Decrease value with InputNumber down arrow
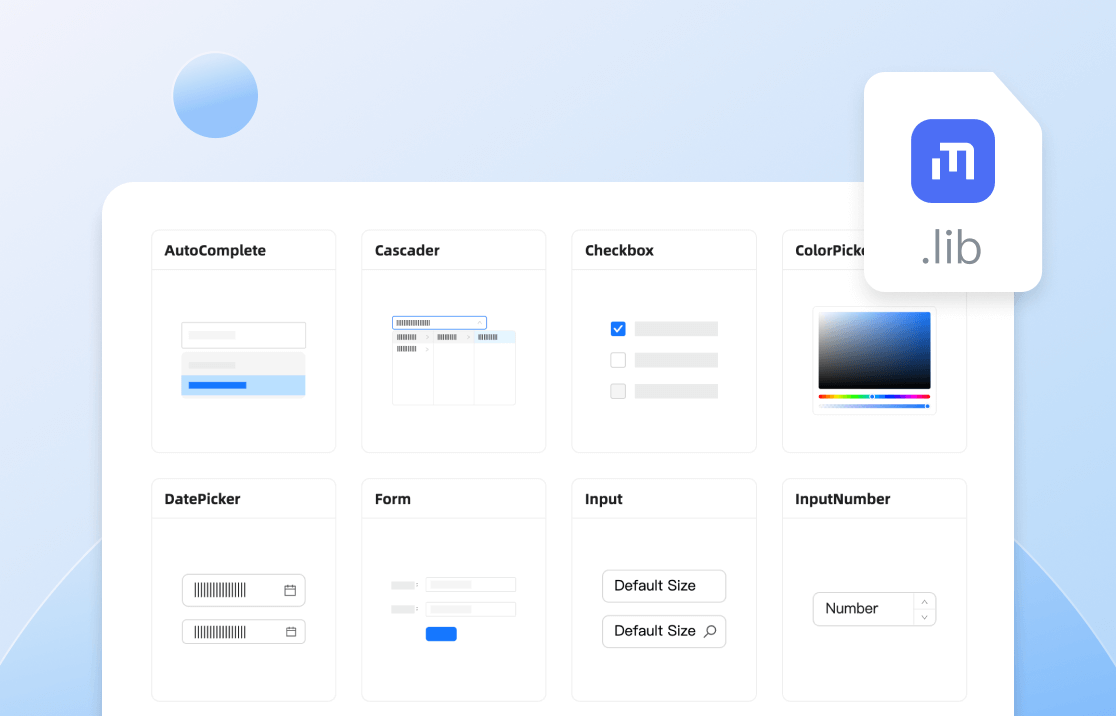This screenshot has width=1116, height=716. [x=924, y=617]
